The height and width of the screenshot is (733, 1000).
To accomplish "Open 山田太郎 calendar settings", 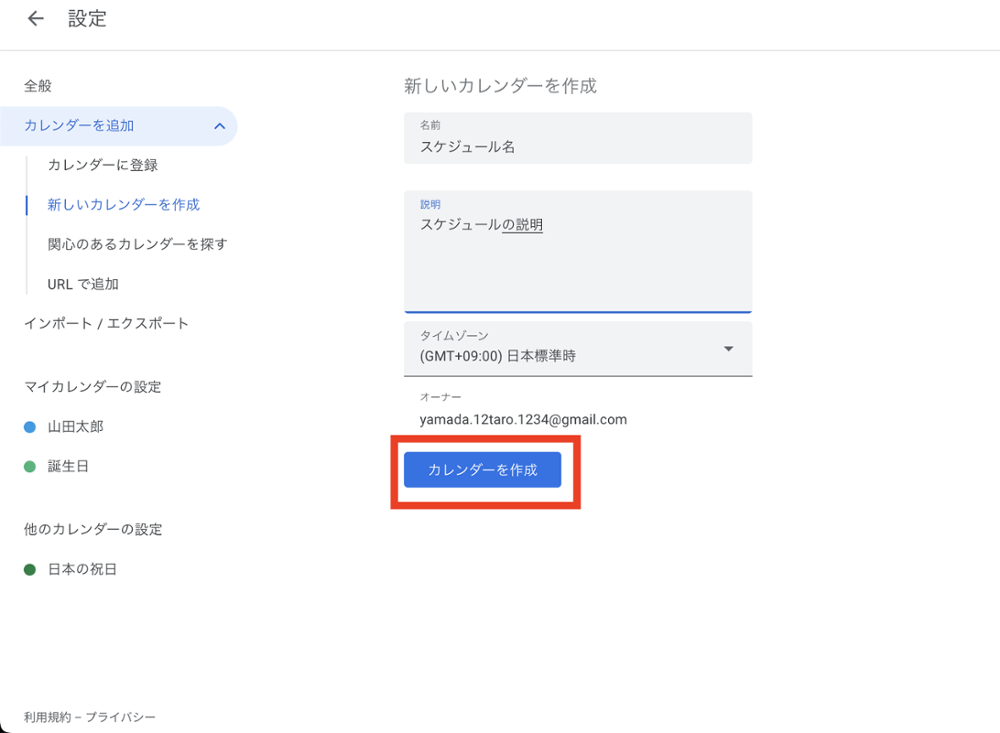I will click(76, 427).
